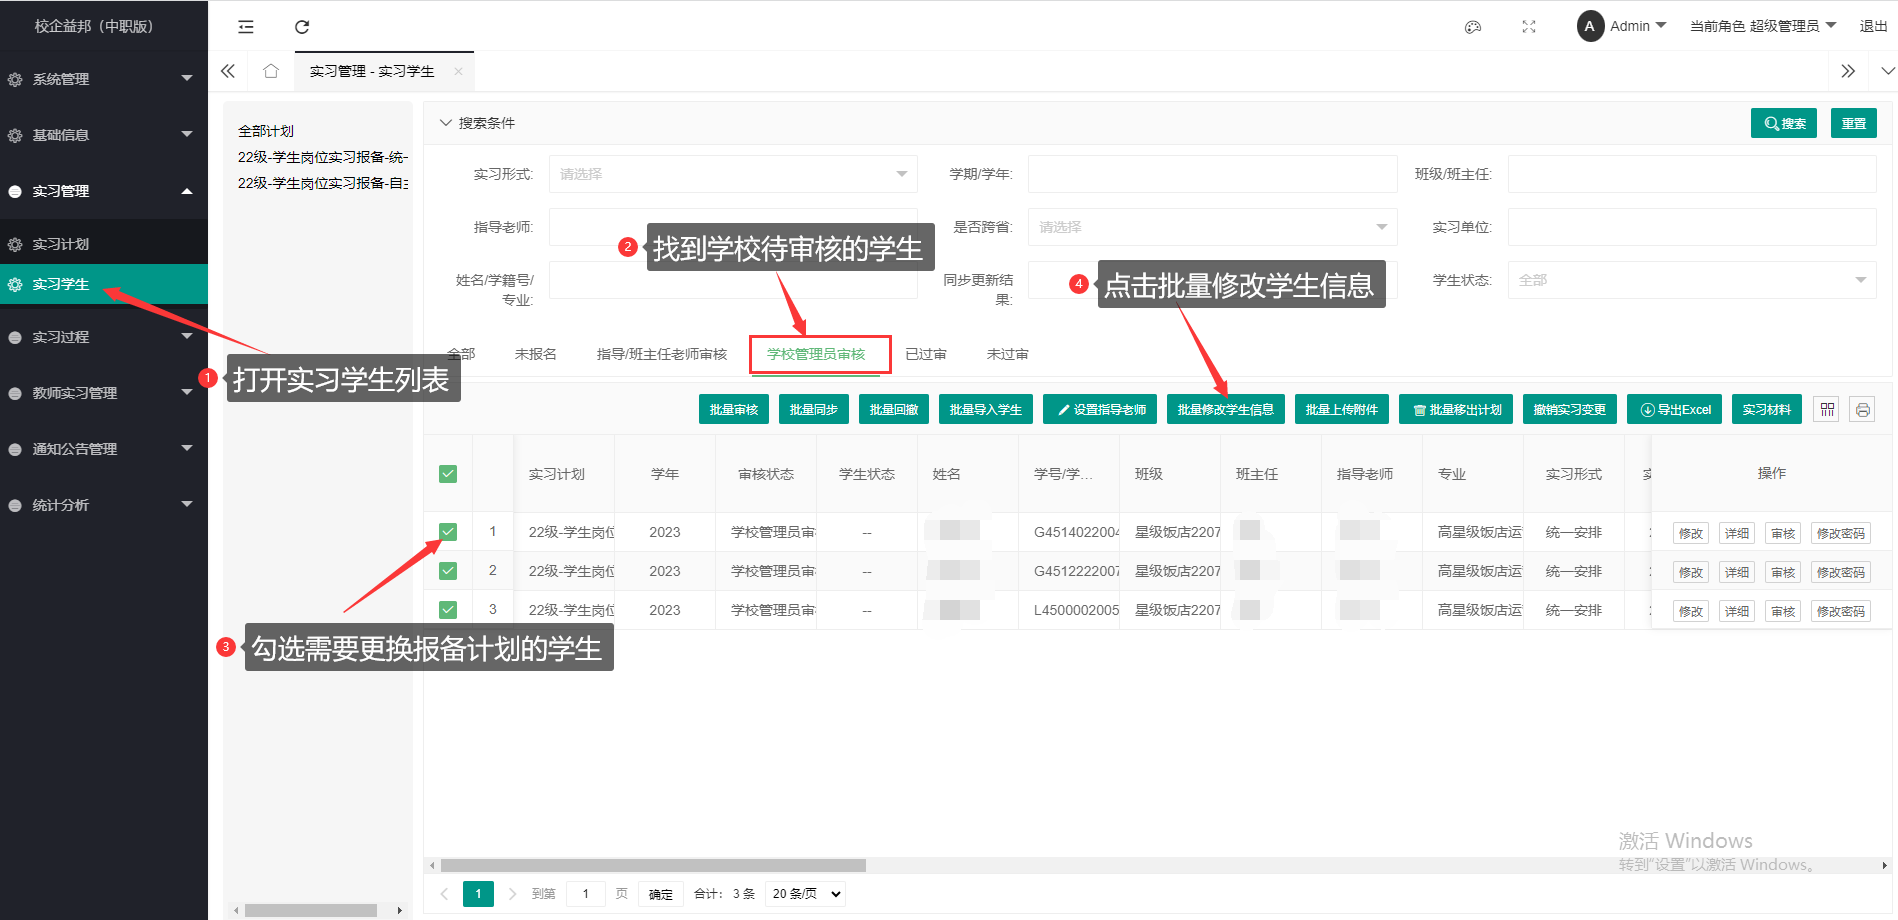Uncheck the select-all header checkbox
1898x920 pixels.
(448, 474)
